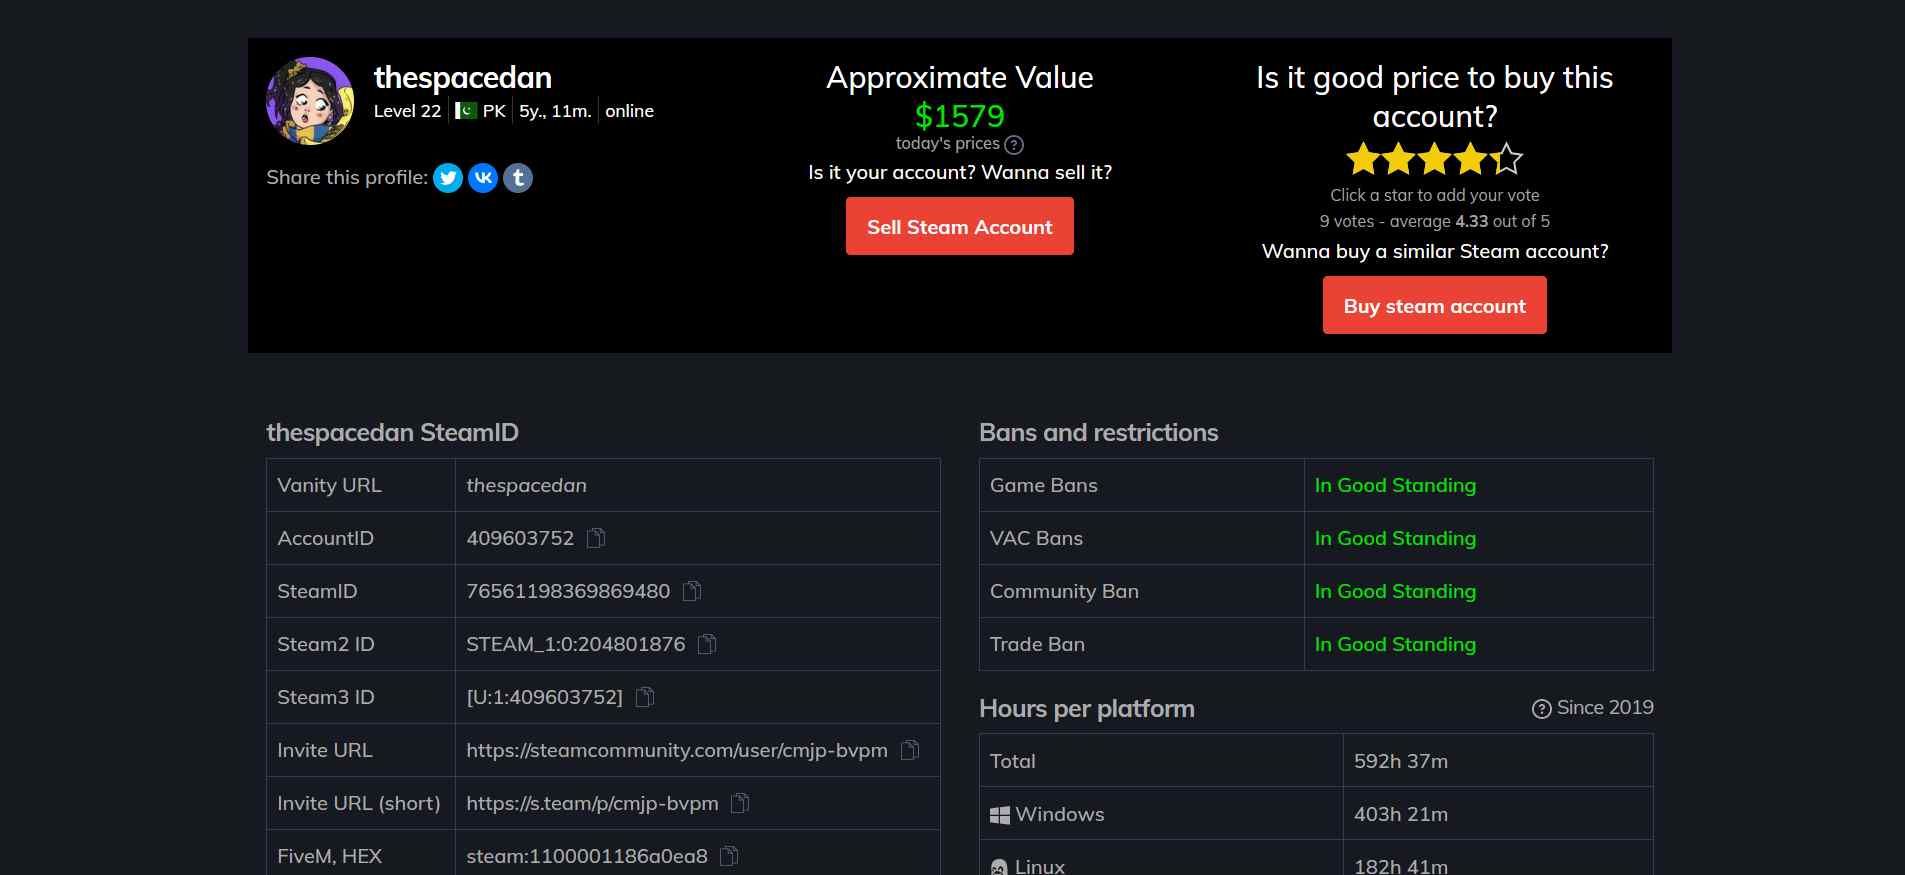This screenshot has width=1905, height=875.
Task: Select the Windows hours 403h 21m
Action: [1401, 814]
